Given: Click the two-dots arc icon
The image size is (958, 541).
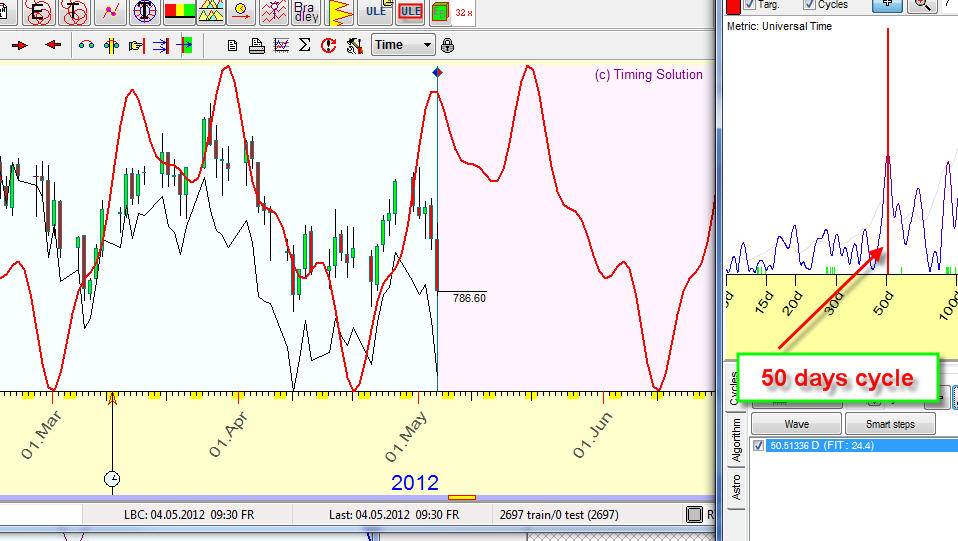Looking at the screenshot, I should pyautogui.click(x=86, y=45).
